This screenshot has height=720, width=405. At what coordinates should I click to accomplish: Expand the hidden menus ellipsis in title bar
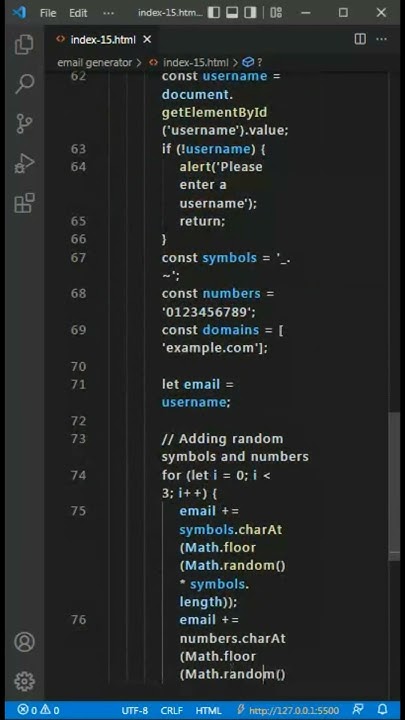(x=108, y=13)
